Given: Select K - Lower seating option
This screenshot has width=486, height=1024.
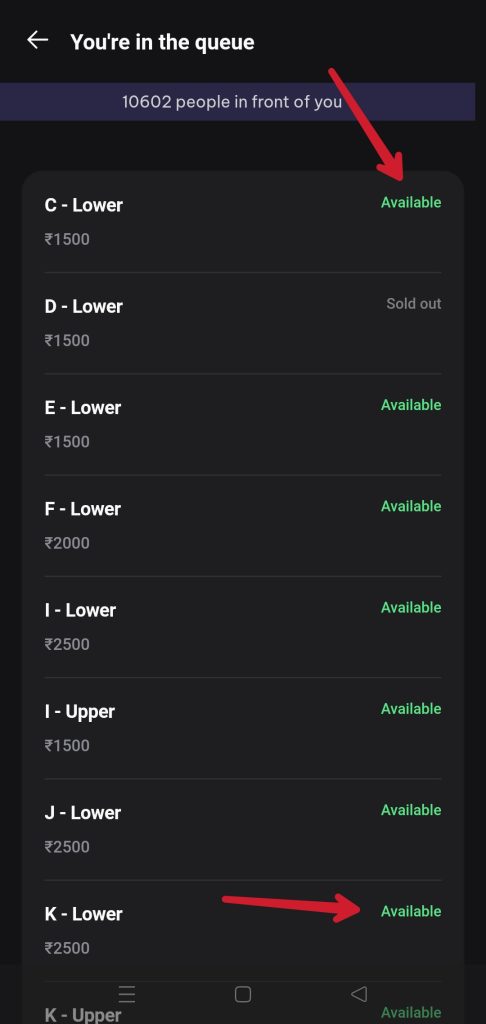Looking at the screenshot, I should (243, 931).
